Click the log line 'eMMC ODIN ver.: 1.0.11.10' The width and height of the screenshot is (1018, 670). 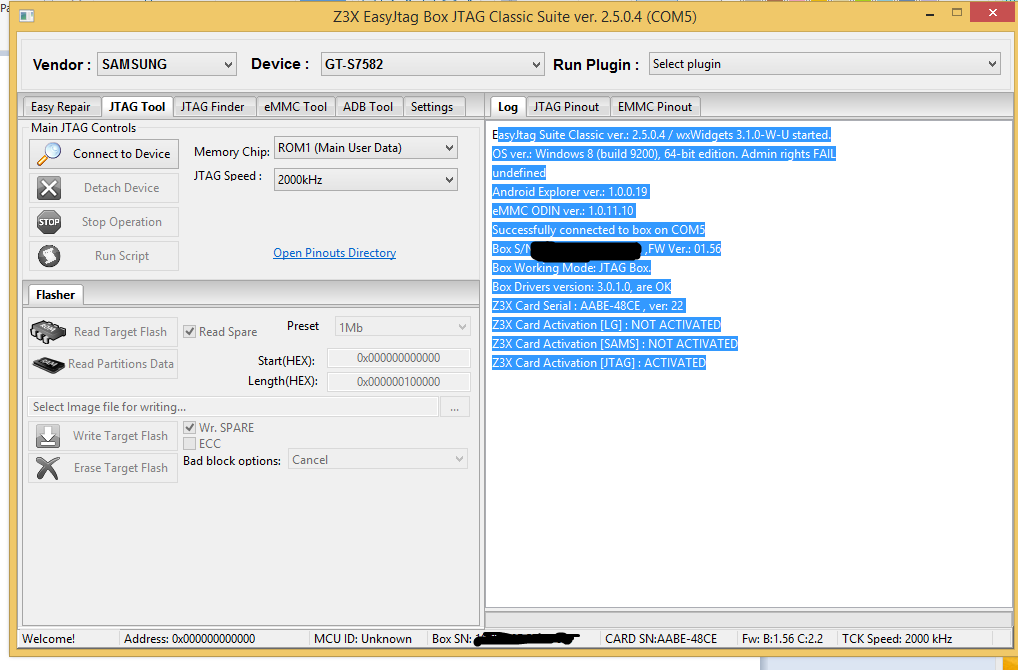563,210
